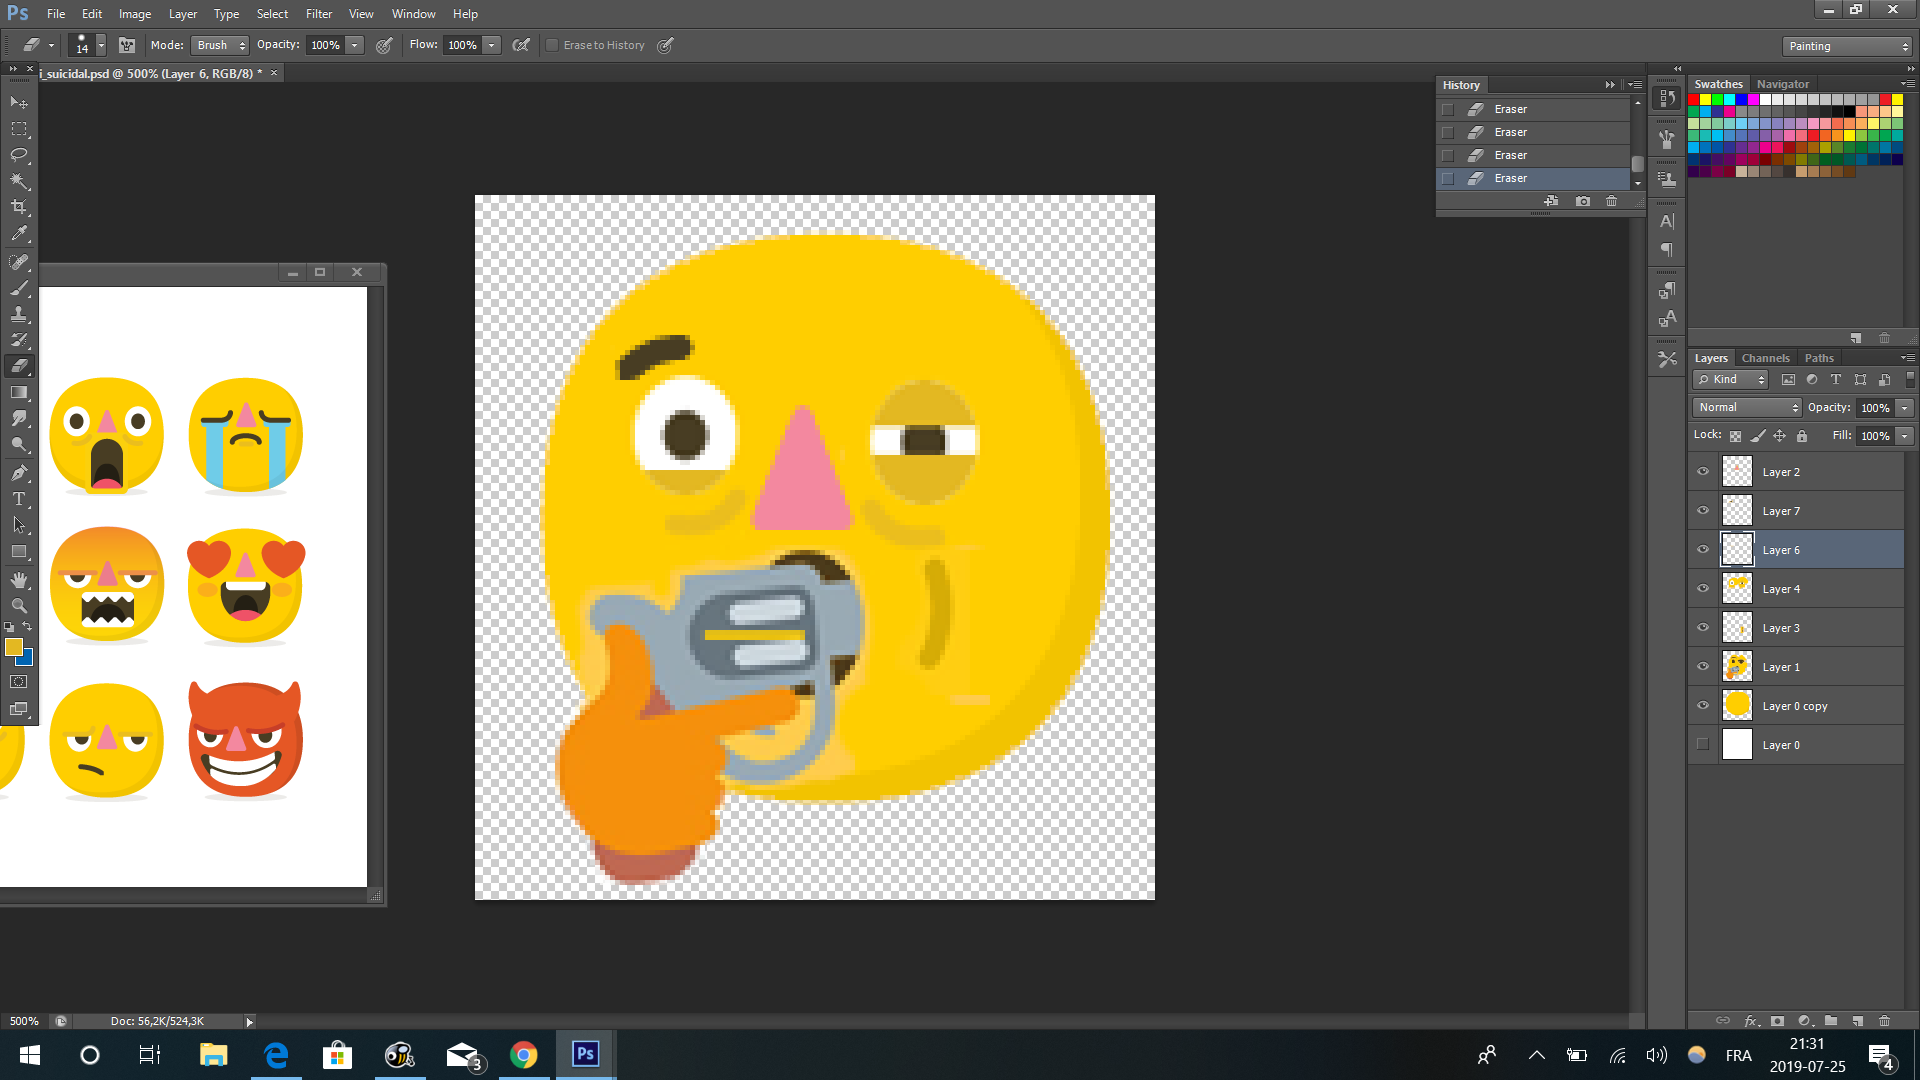Select the Gradient tool

point(19,393)
